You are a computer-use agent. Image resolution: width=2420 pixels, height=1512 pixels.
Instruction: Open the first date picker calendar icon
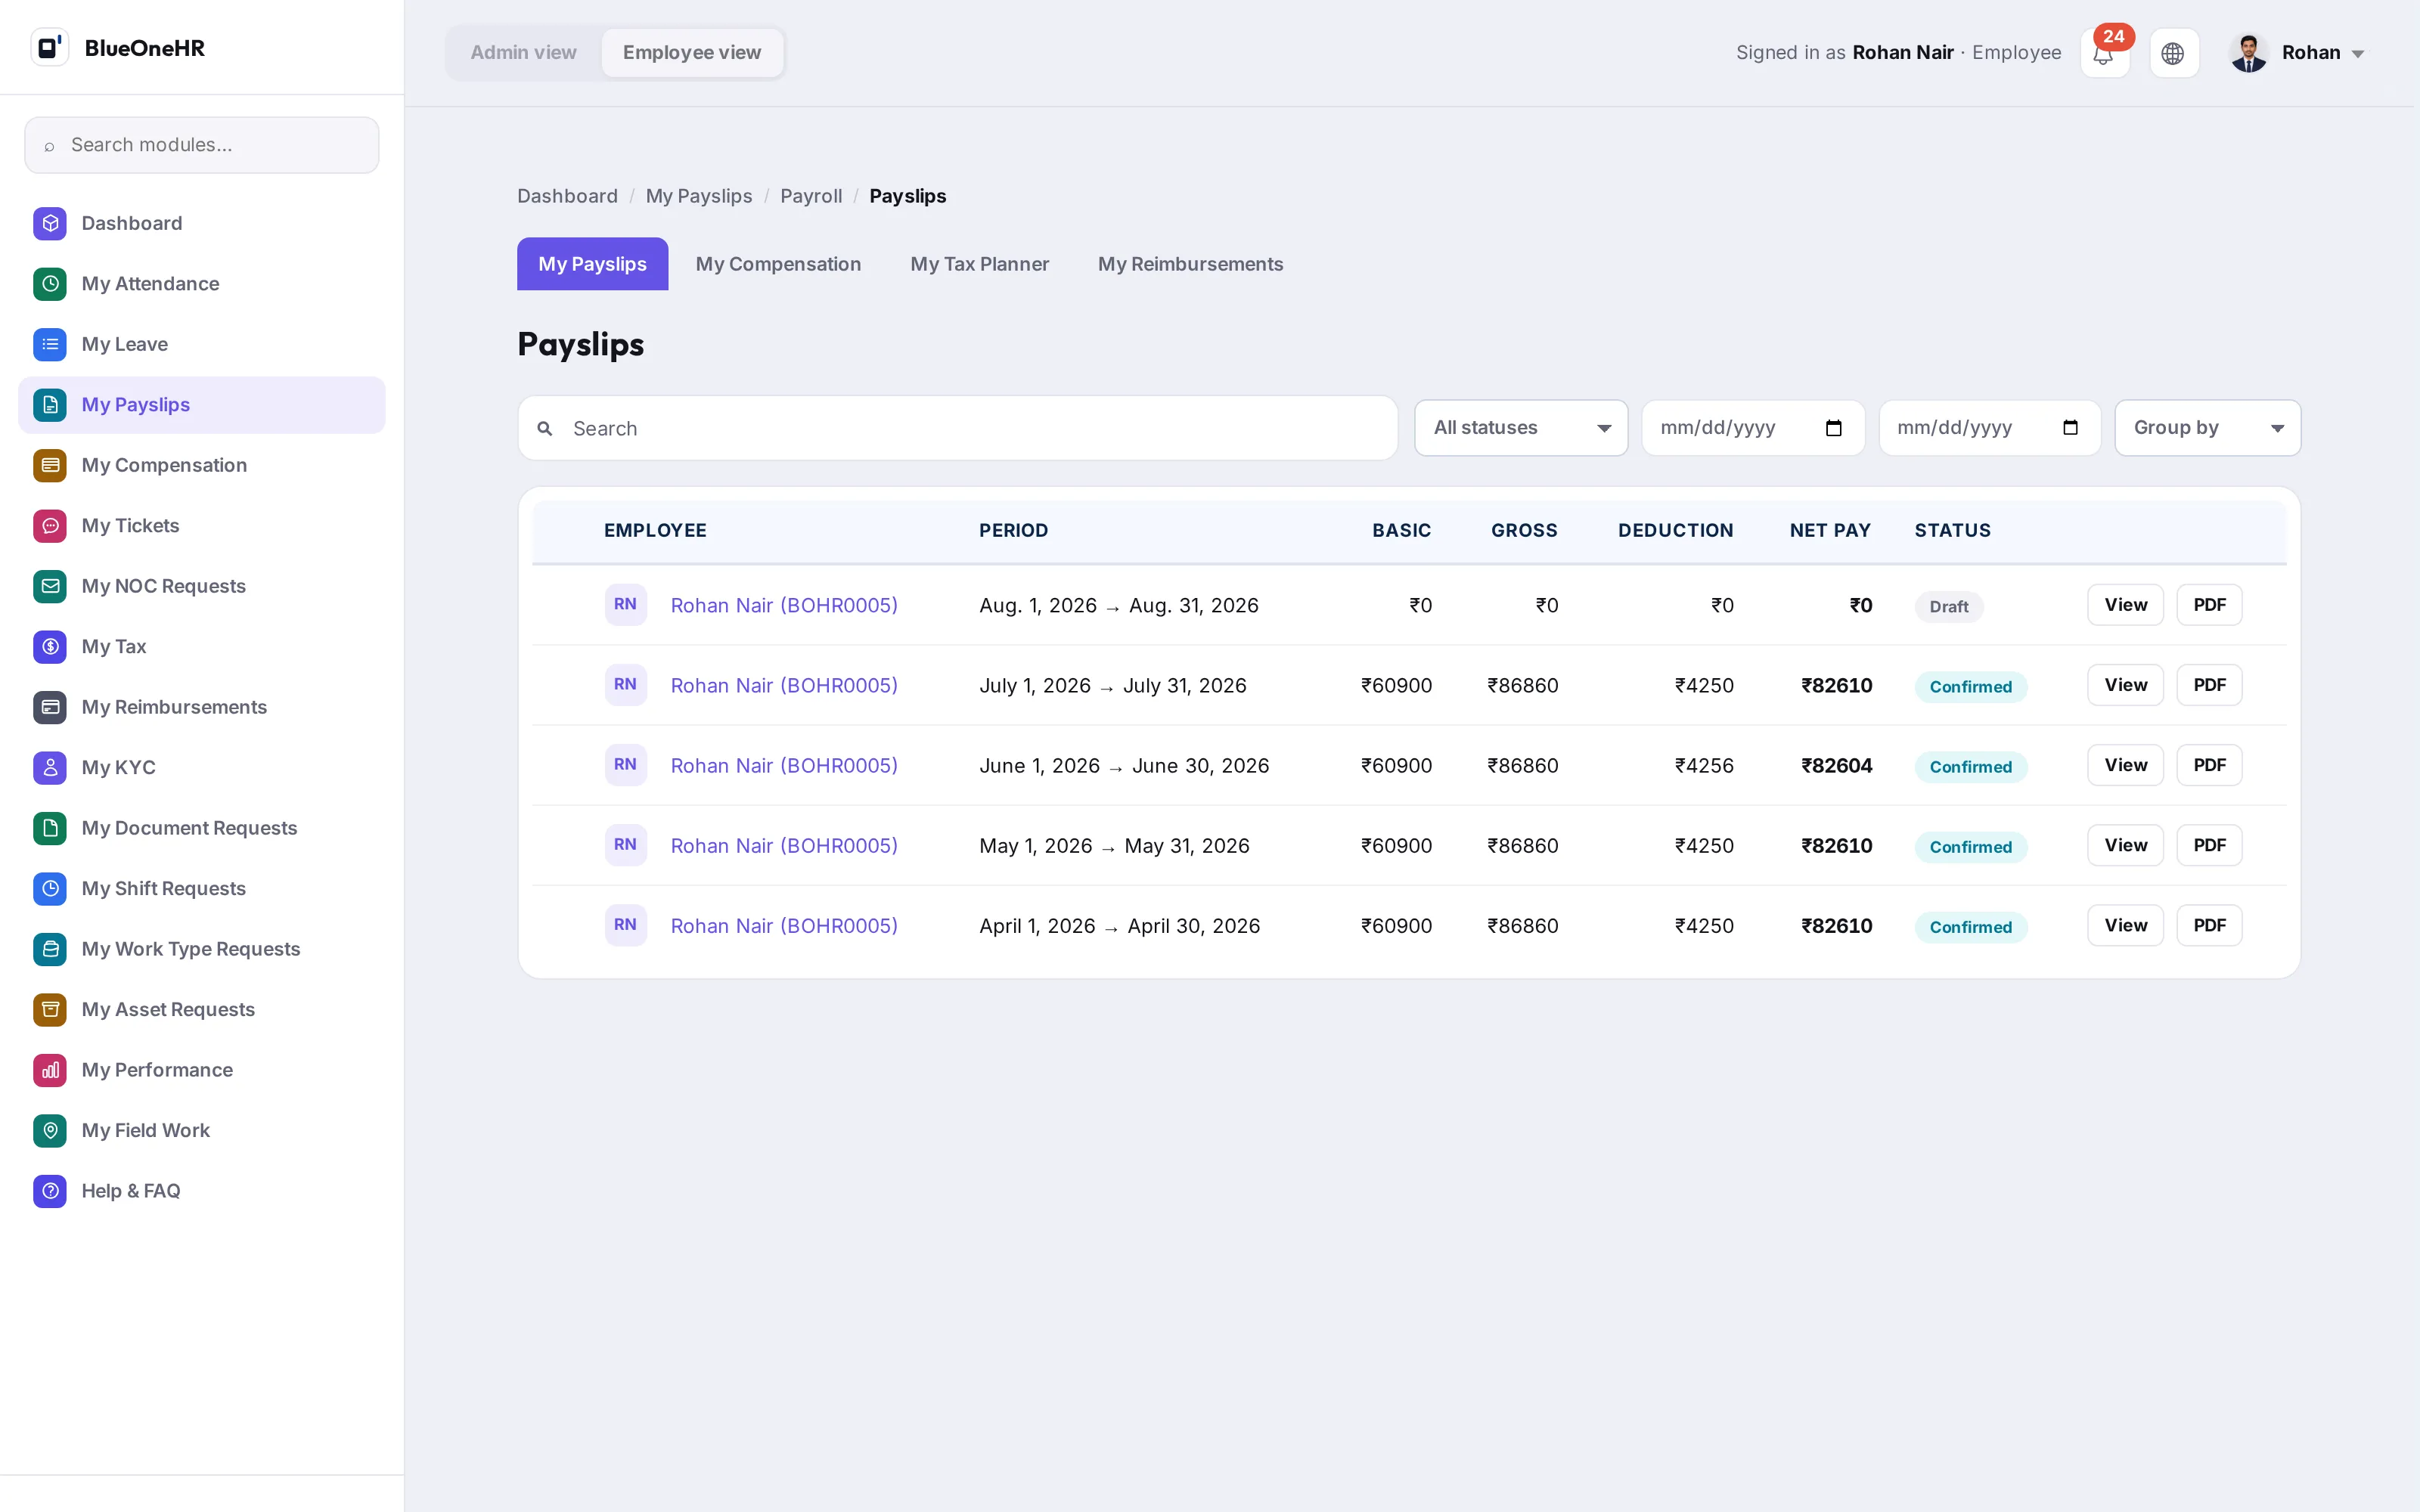coord(1833,428)
